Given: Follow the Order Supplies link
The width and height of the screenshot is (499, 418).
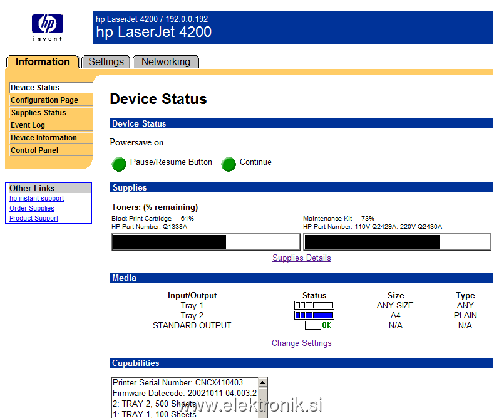Looking at the screenshot, I should click(32, 208).
